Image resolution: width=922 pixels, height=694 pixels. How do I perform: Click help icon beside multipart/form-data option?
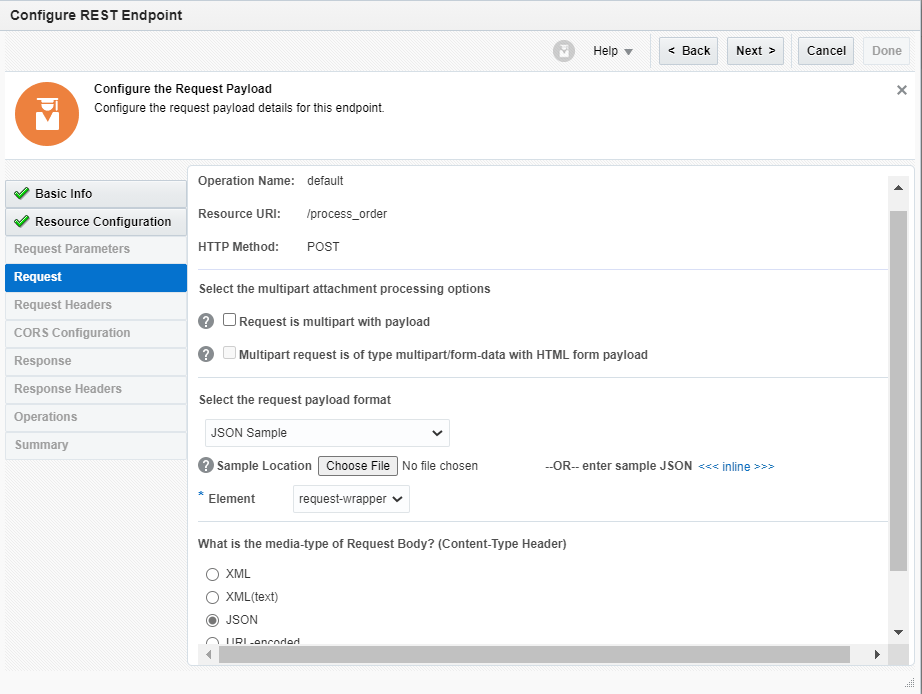tap(207, 354)
